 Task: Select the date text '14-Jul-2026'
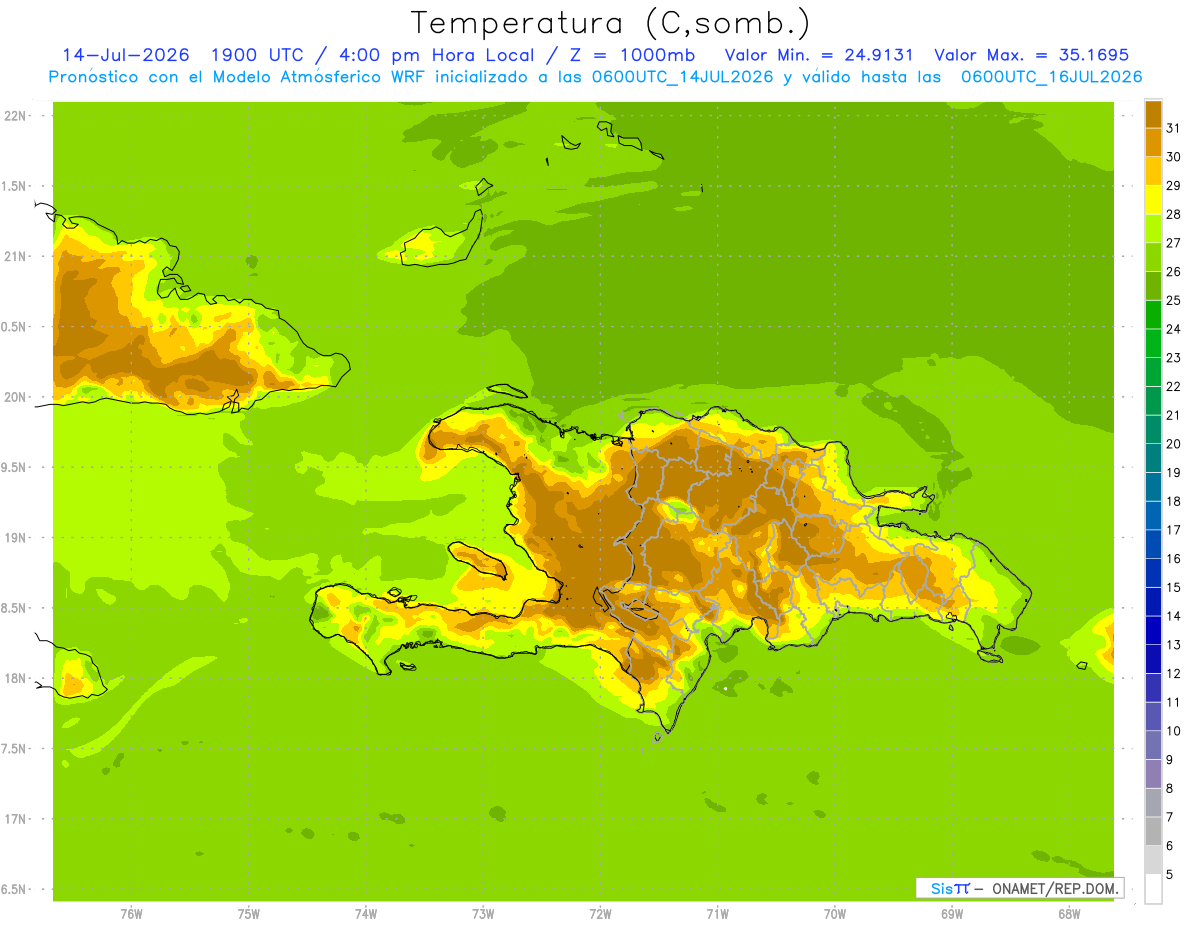coord(126,55)
